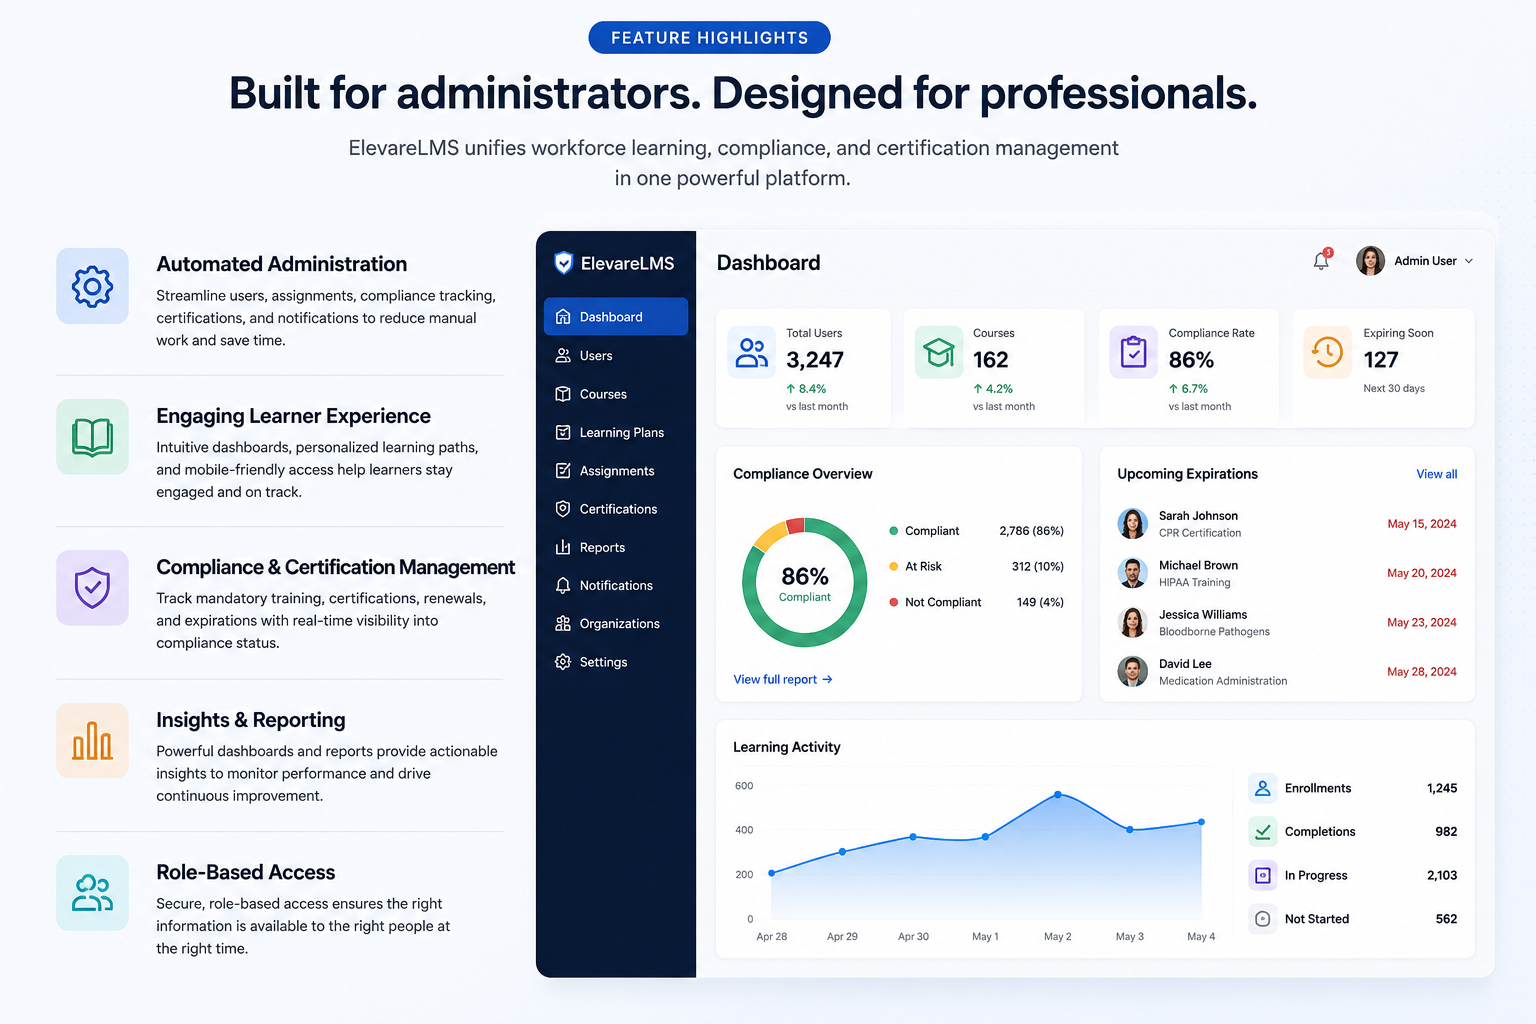The image size is (1536, 1024).
Task: Click the Completions checkmark icon
Action: [1263, 831]
